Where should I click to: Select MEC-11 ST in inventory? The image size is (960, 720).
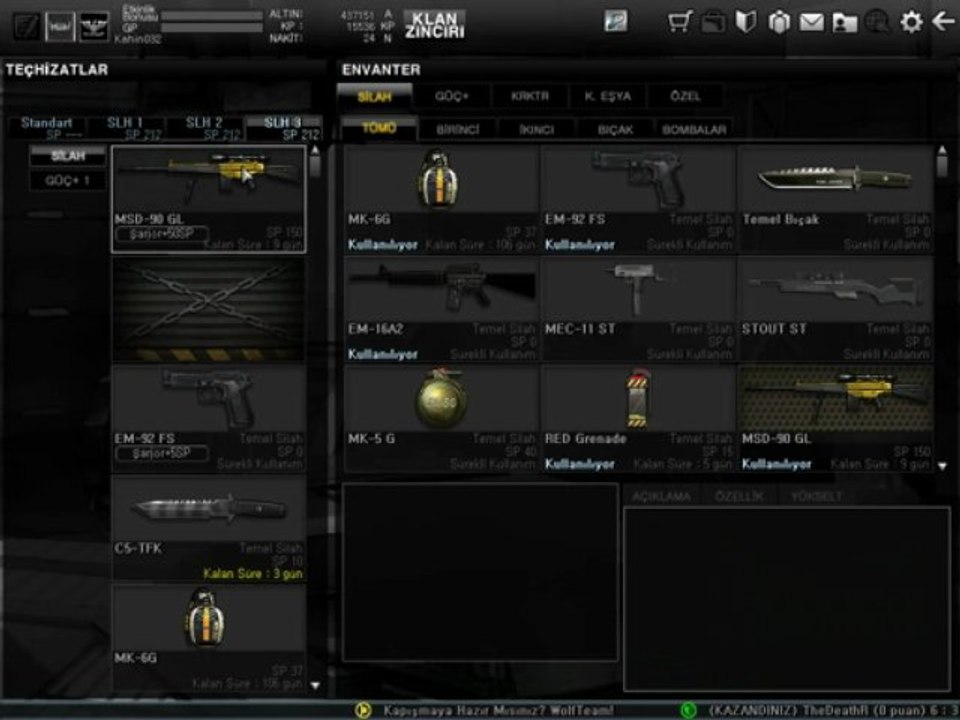639,309
